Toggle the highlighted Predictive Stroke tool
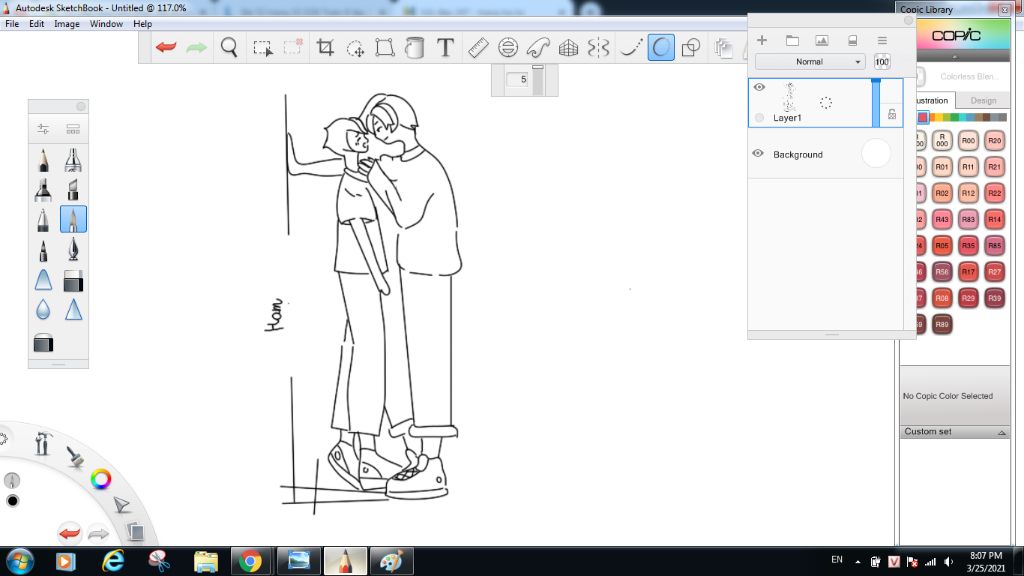The width and height of the screenshot is (1024, 576). click(661, 48)
